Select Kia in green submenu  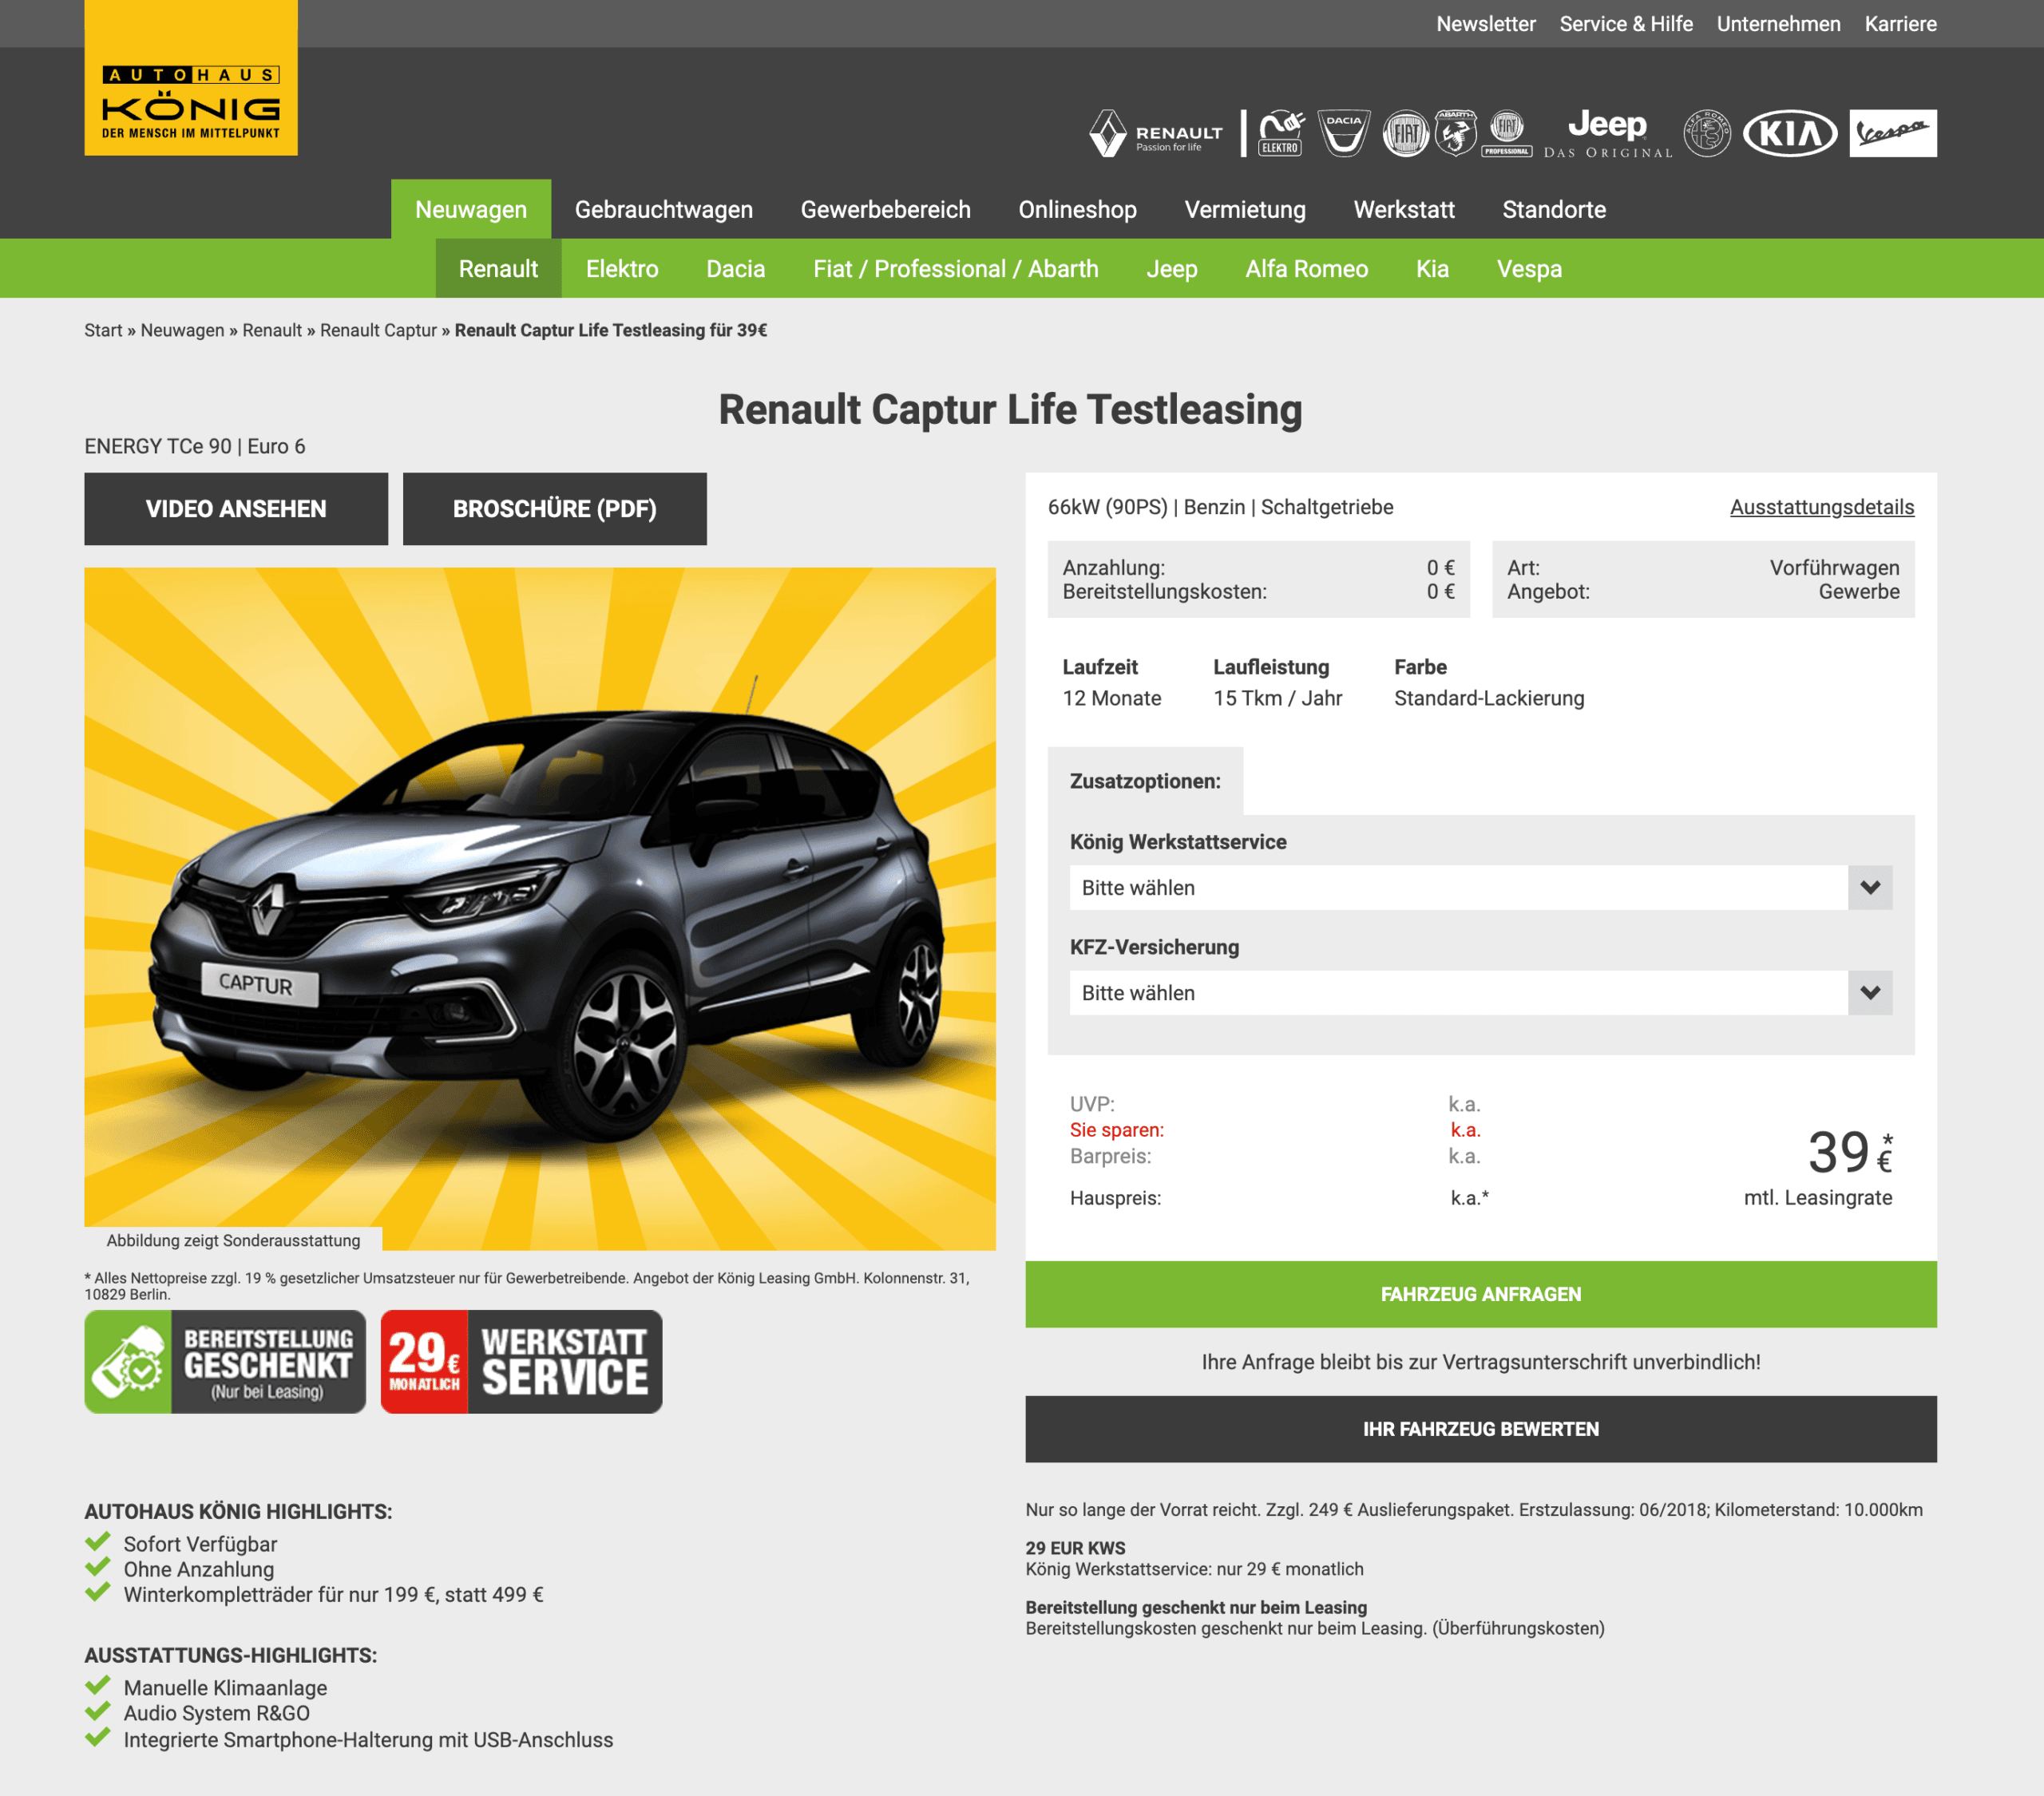(1432, 268)
